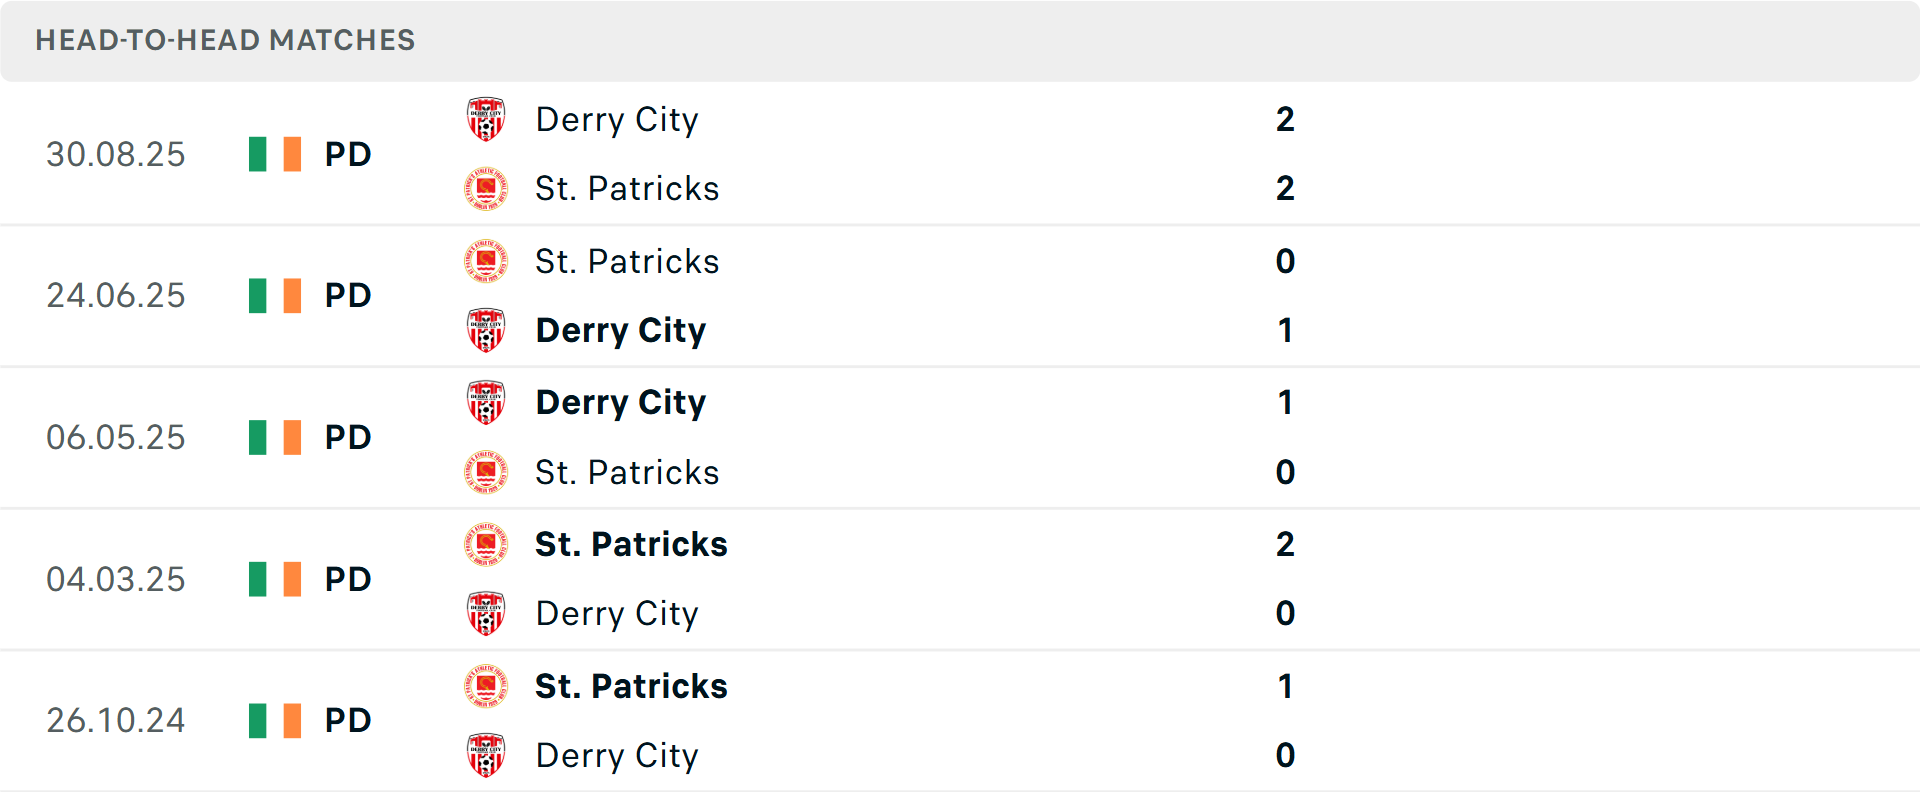
Task: Open Derry City logo in the 24.06.25 match
Action: pos(485,330)
